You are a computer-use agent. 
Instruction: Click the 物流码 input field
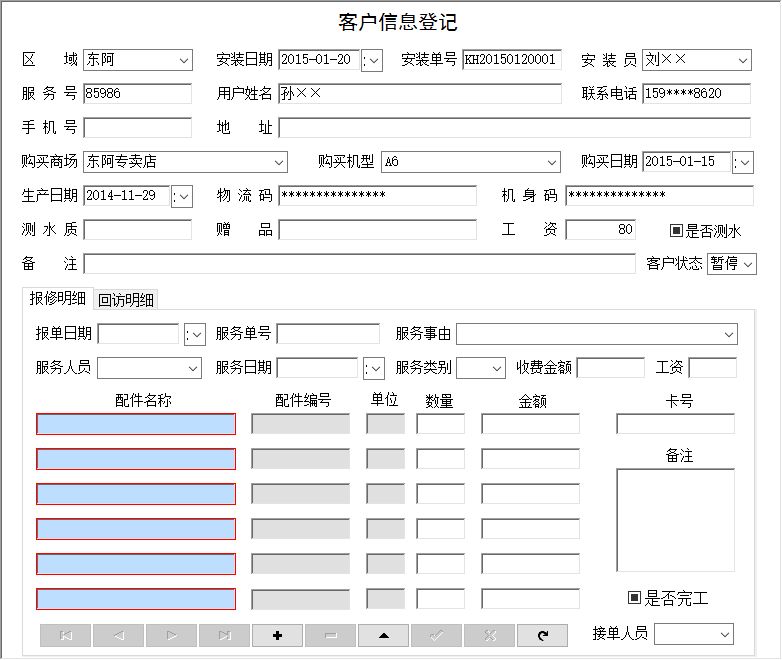coord(378,196)
